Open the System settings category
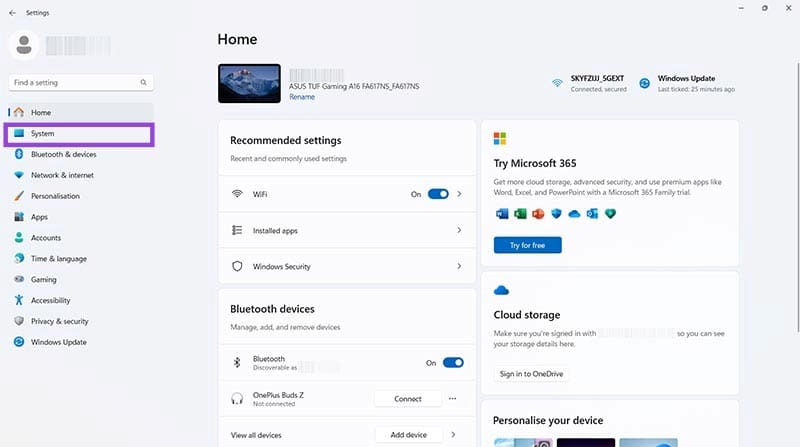800x447 pixels. [81, 133]
